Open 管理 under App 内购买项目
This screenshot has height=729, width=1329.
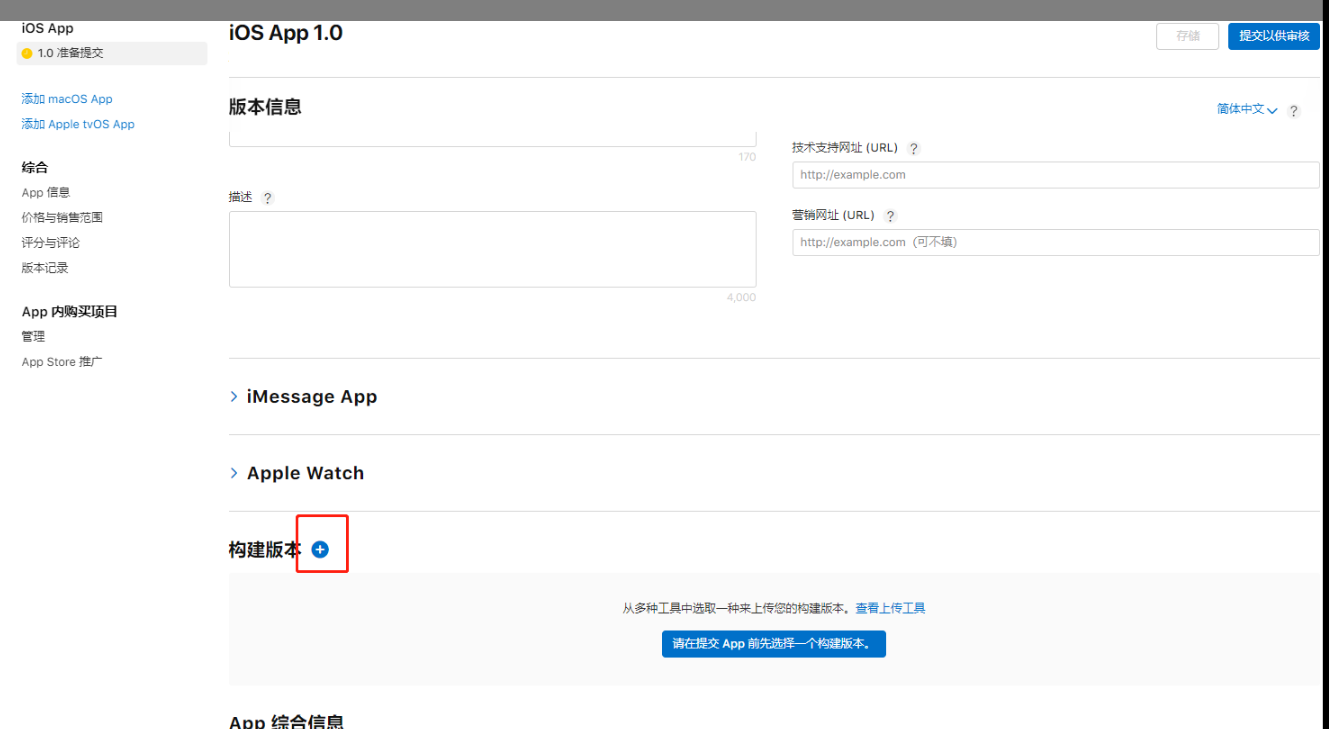click(33, 336)
